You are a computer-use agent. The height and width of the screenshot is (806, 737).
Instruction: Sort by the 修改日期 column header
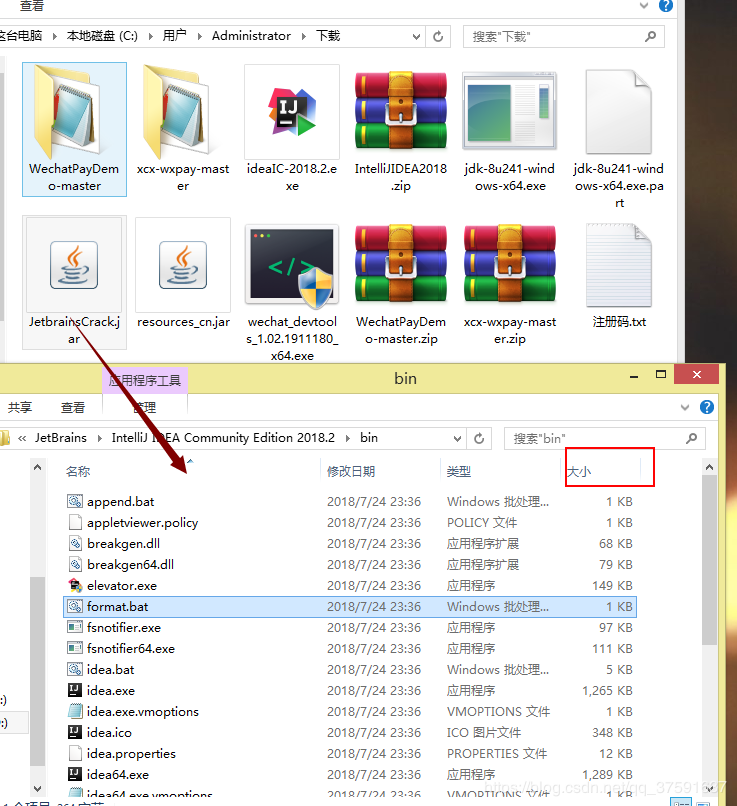[x=351, y=471]
